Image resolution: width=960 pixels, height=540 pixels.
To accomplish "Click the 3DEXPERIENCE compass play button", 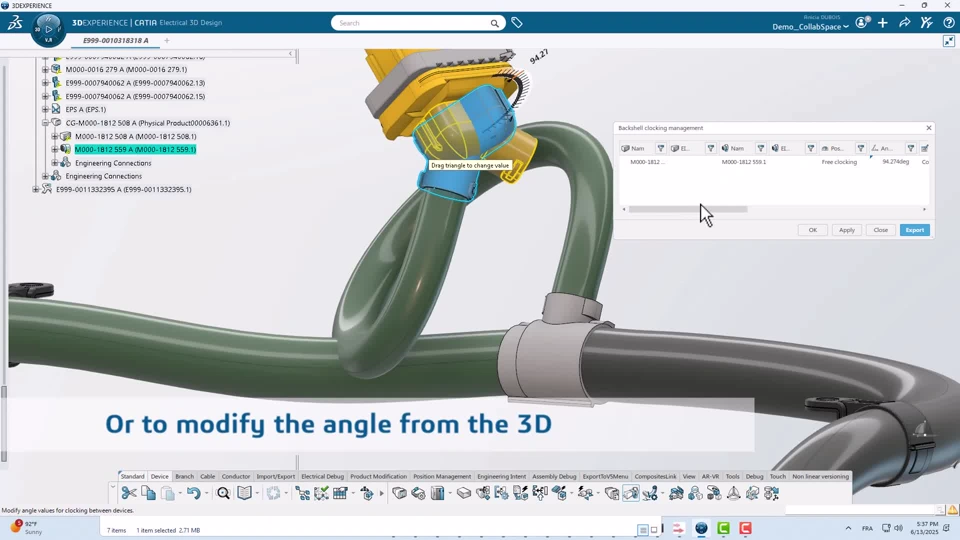I will [48, 29].
